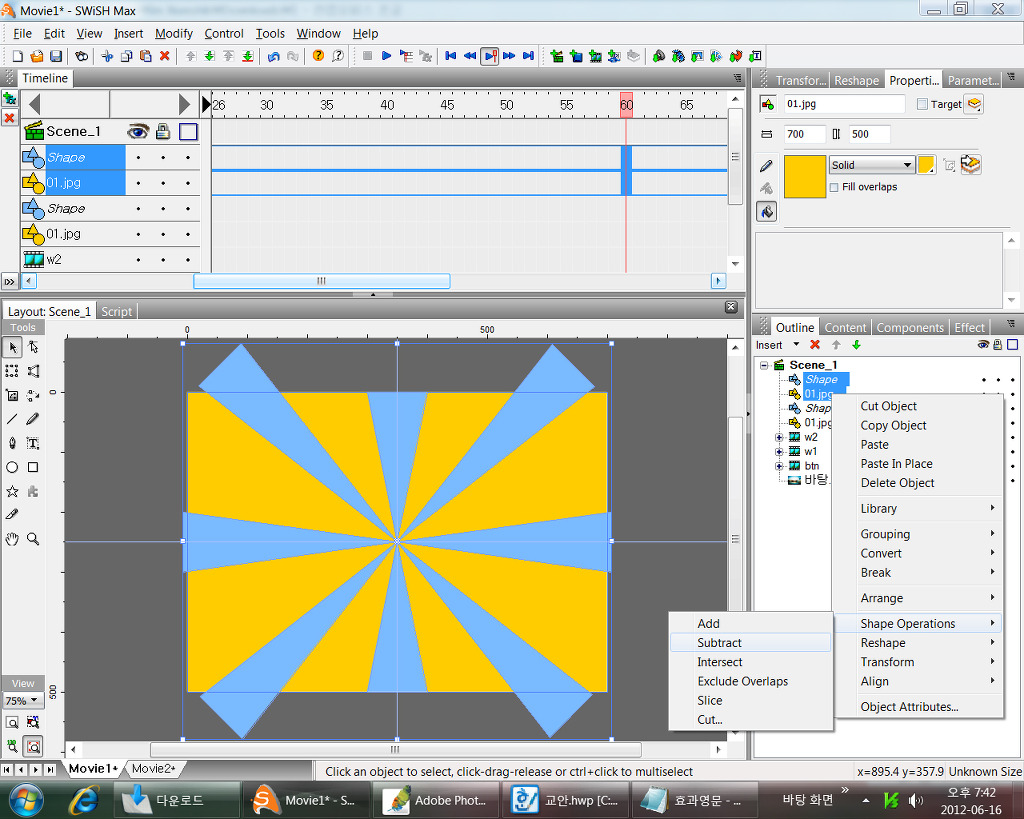The image size is (1024, 819).
Task: Open the 75% zoom level dropdown
Action: 23,701
